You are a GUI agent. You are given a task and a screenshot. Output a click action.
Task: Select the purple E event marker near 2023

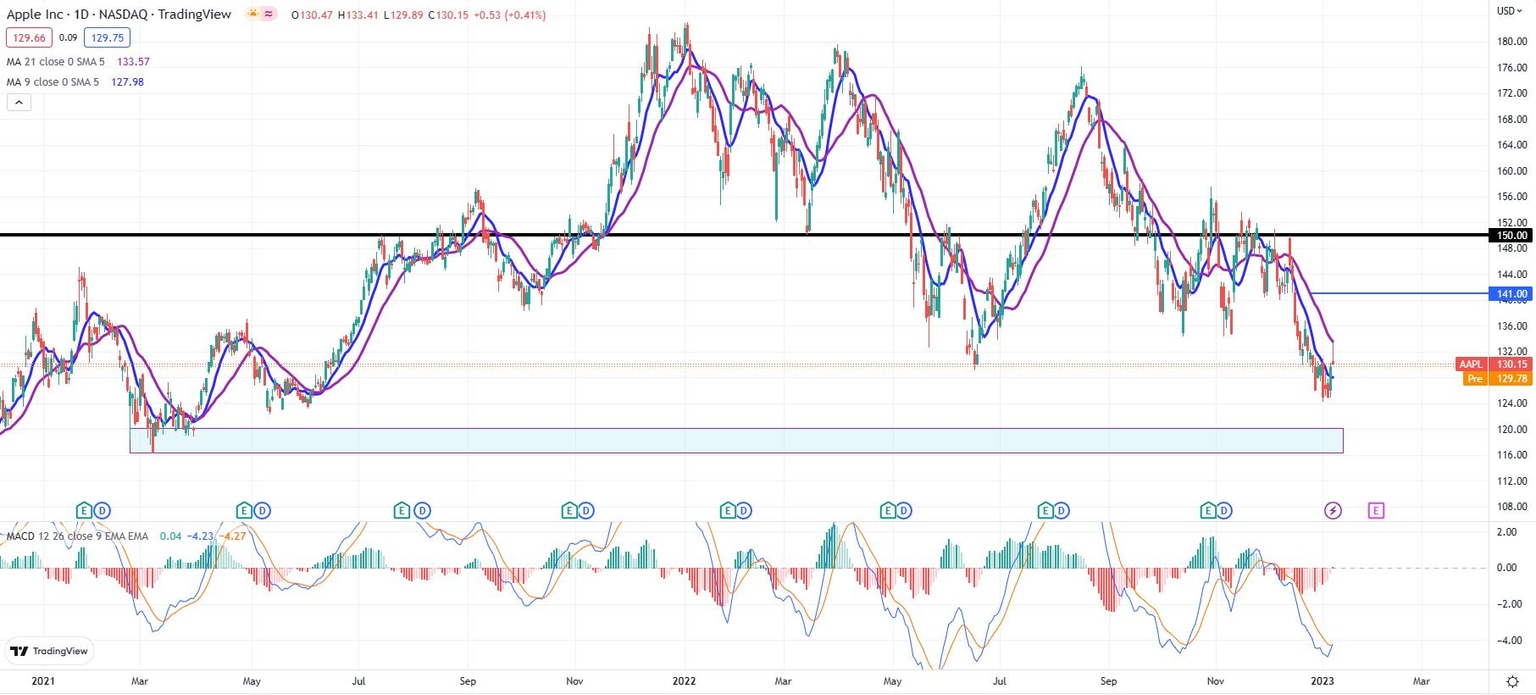1376,510
